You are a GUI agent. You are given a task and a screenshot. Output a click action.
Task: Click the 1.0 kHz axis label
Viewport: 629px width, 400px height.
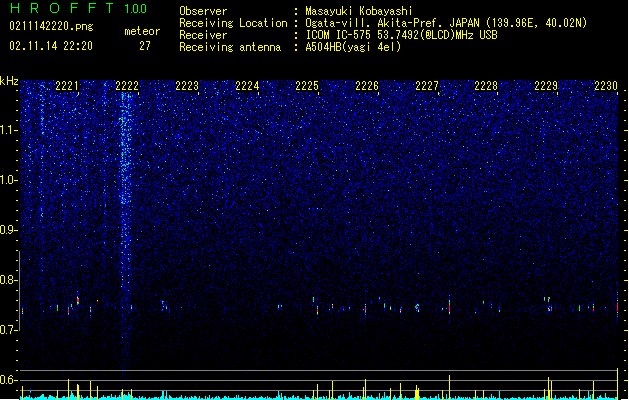point(8,180)
